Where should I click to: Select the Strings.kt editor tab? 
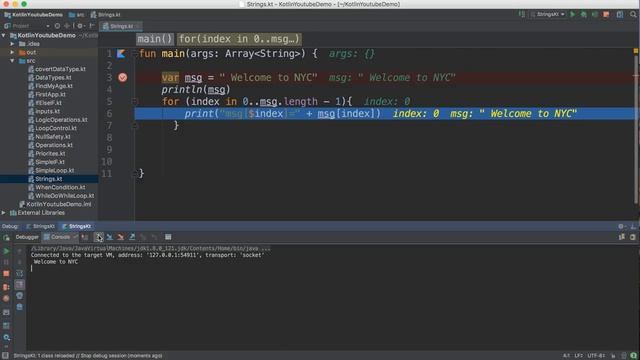coord(121,26)
